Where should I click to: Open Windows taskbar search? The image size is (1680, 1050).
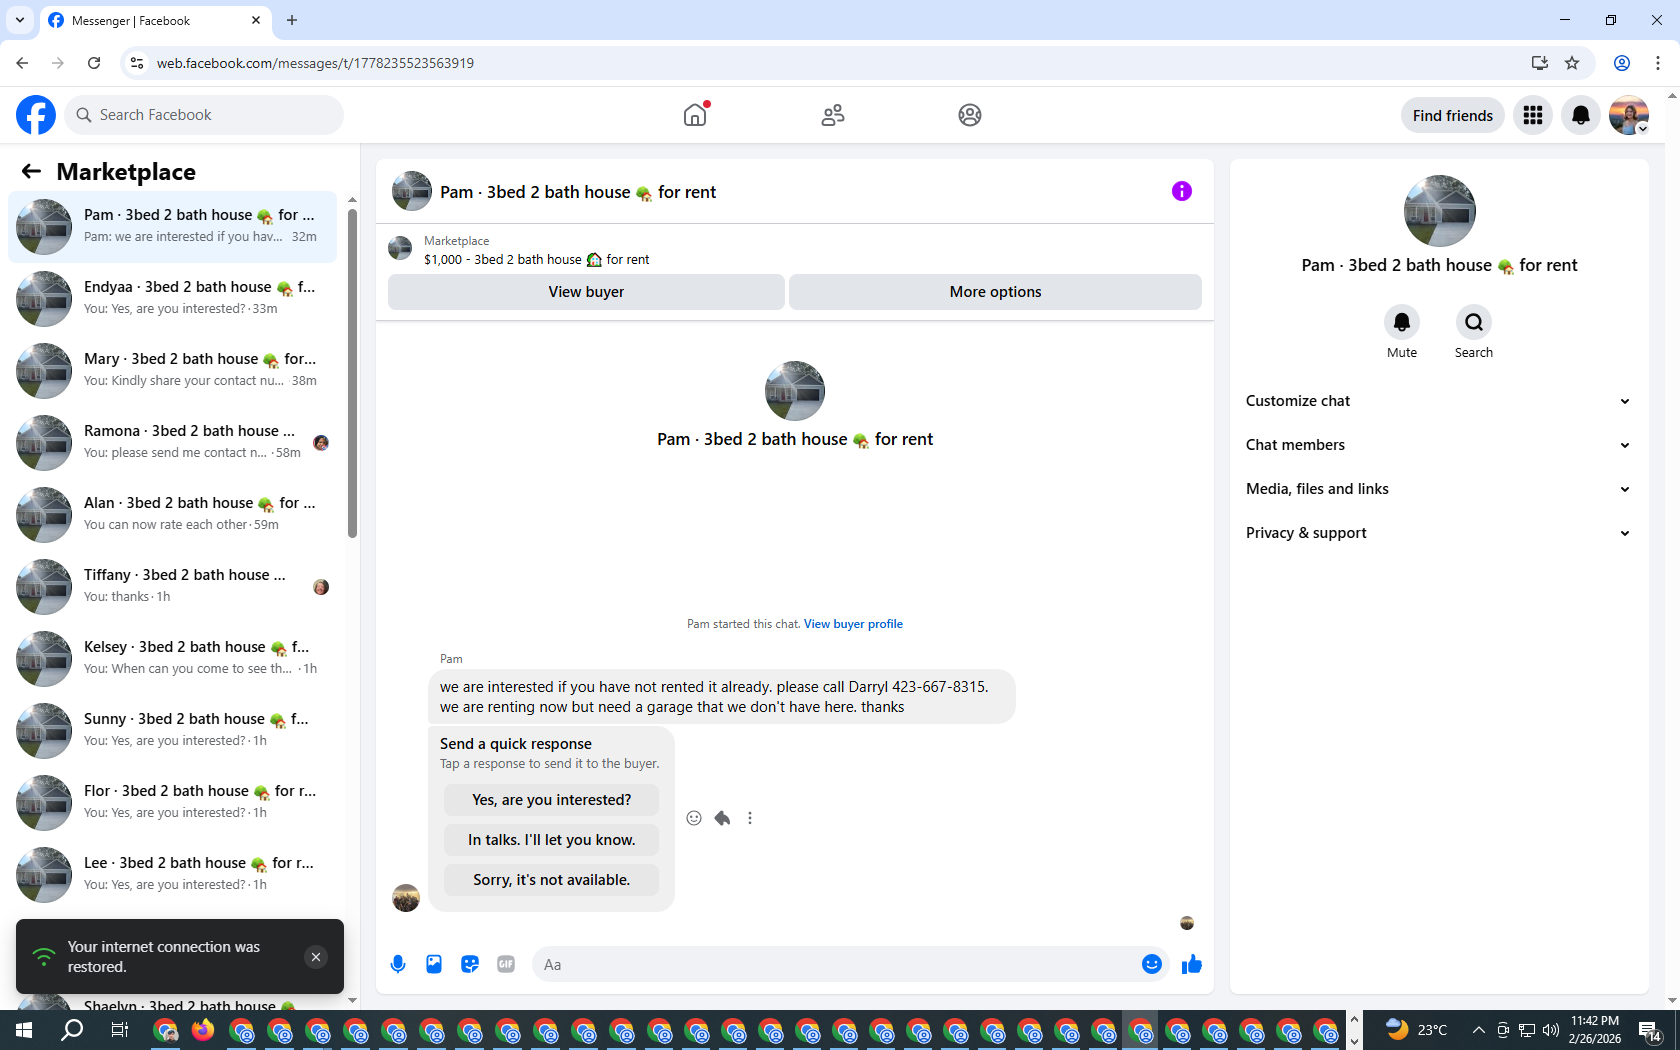[72, 1030]
